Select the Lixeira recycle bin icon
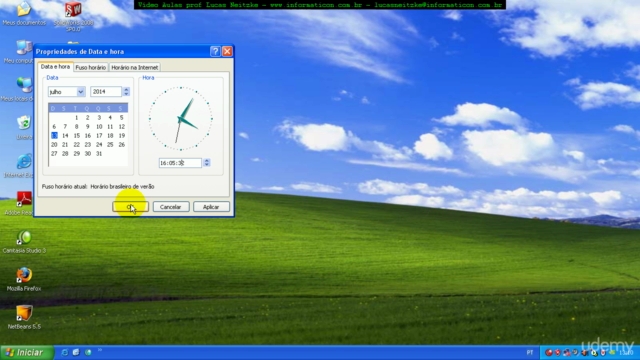The image size is (640, 360). (x=24, y=127)
